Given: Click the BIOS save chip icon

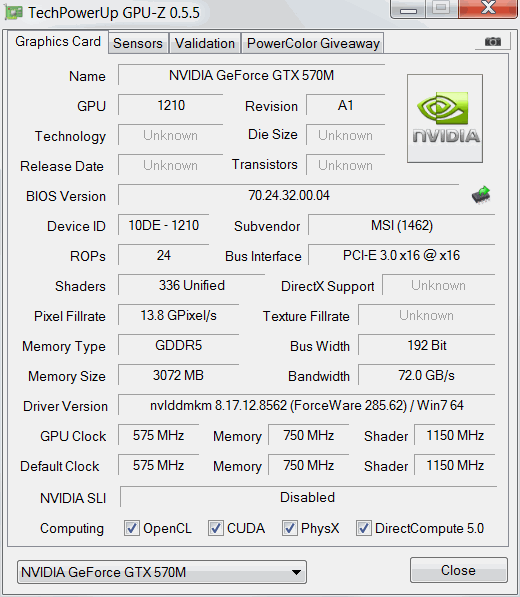Looking at the screenshot, I should (x=481, y=195).
